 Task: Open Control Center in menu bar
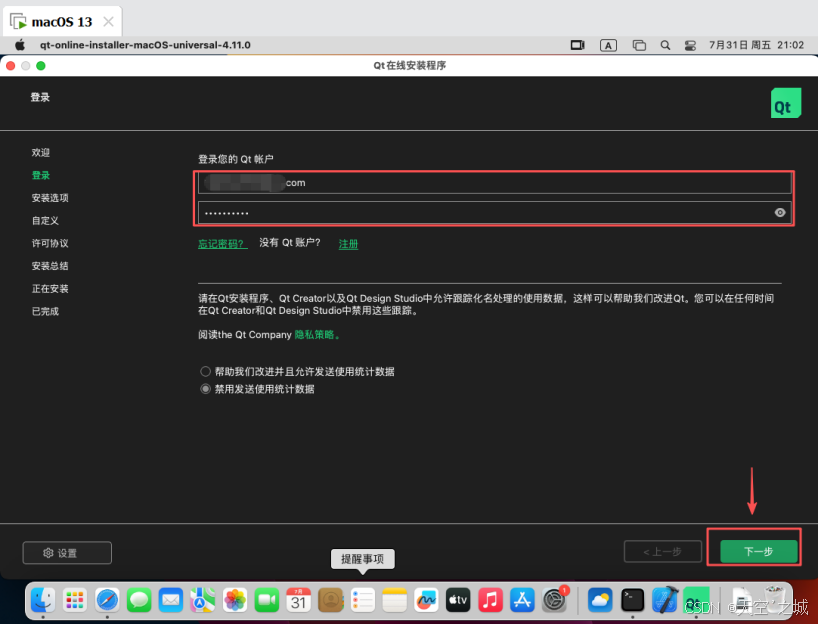click(x=690, y=45)
